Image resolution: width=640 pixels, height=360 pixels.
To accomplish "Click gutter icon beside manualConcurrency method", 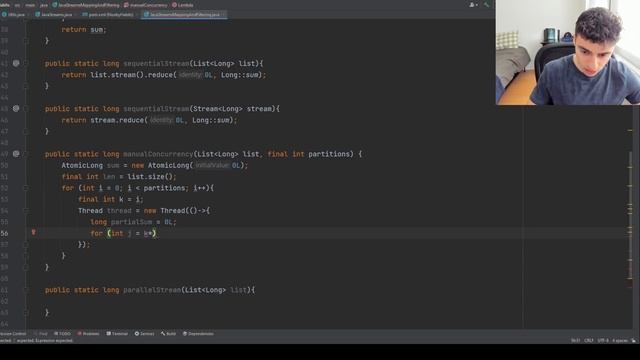I will pos(16,154).
